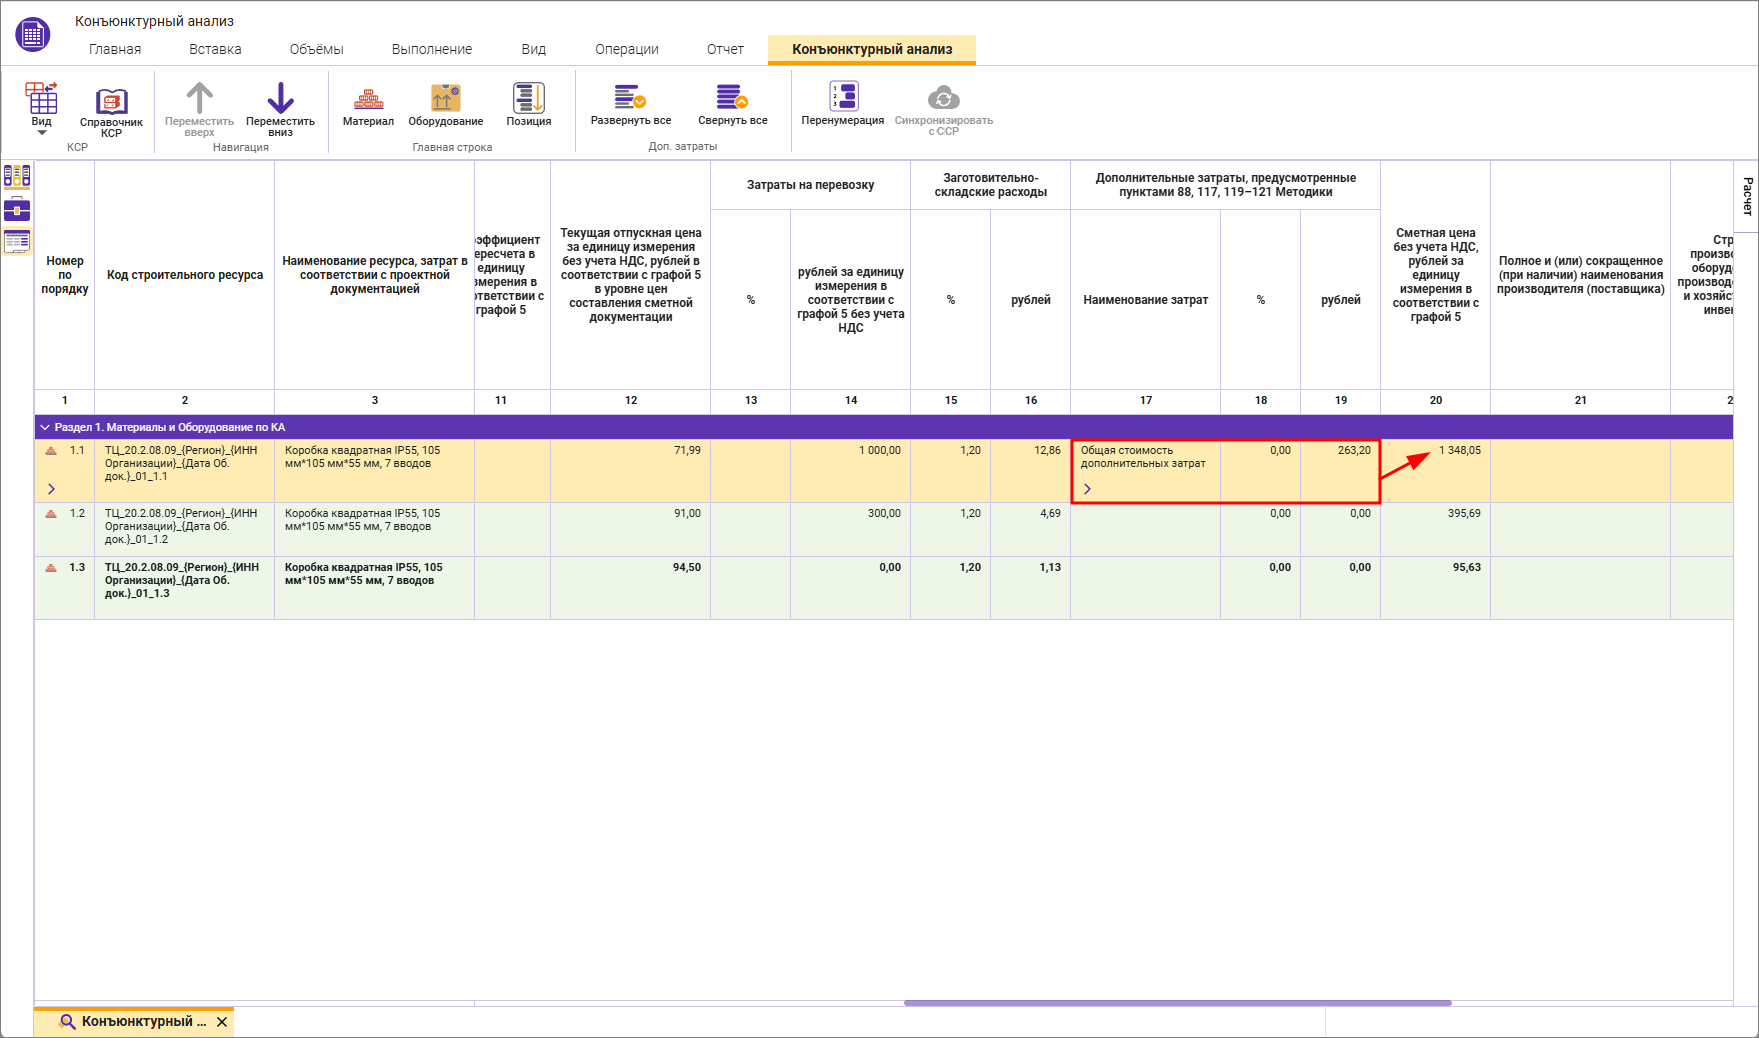1759x1038 pixels.
Task: Expand row 1.1 chevron under code
Action: tap(51, 489)
